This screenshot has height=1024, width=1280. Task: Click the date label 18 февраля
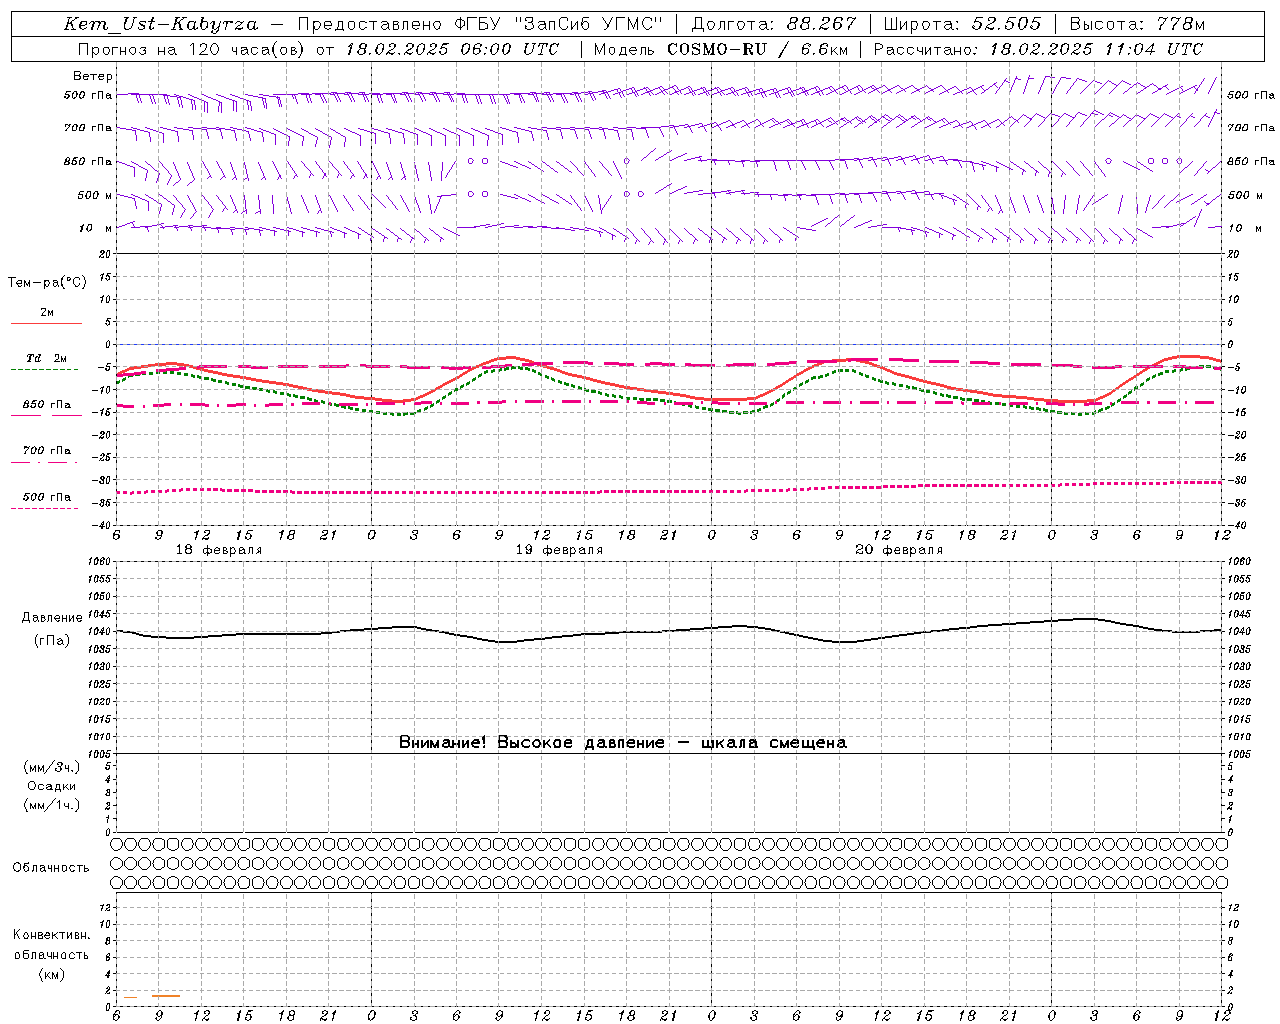[219, 550]
